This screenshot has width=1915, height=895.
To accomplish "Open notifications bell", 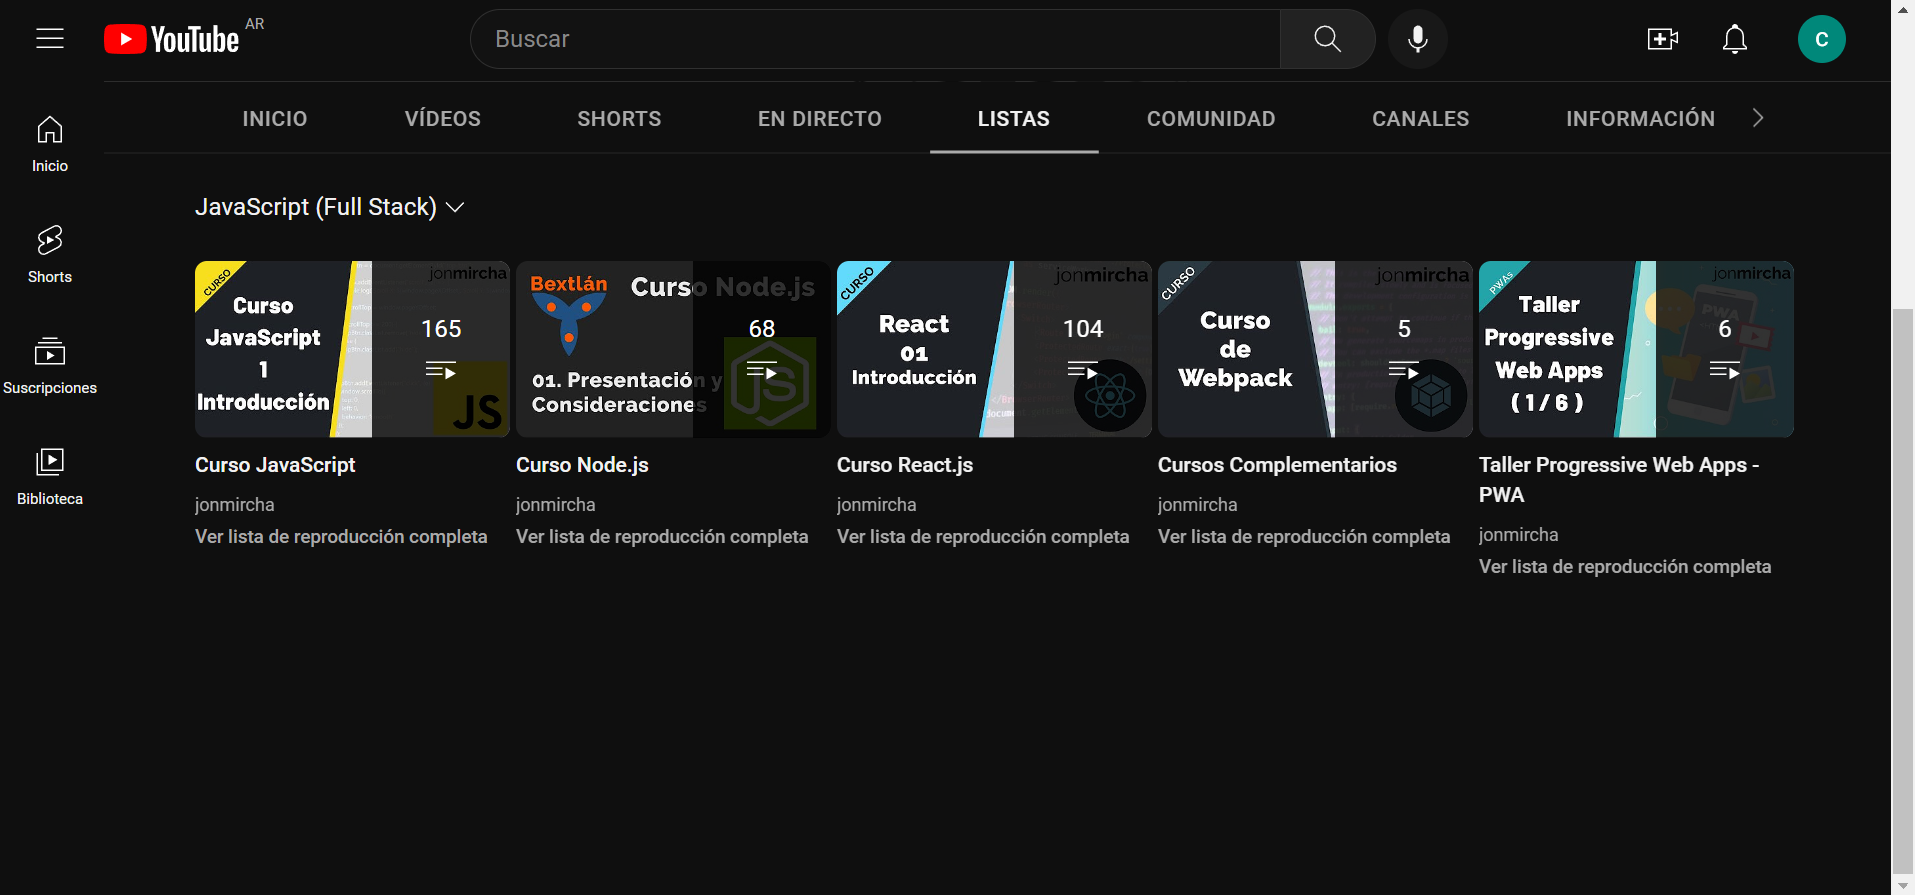I will pos(1734,39).
